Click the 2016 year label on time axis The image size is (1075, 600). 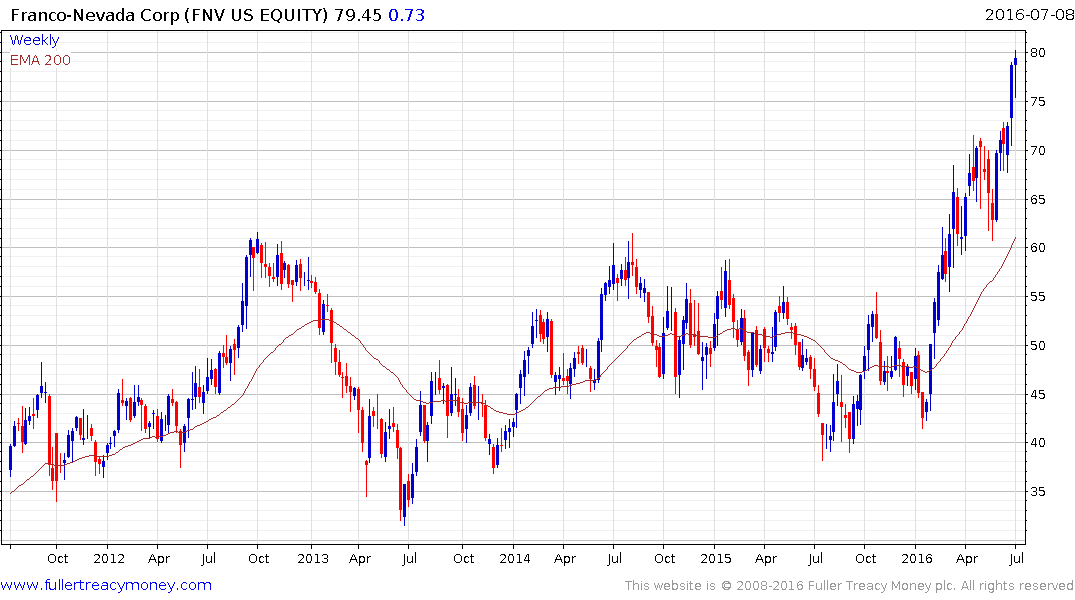coord(917,558)
